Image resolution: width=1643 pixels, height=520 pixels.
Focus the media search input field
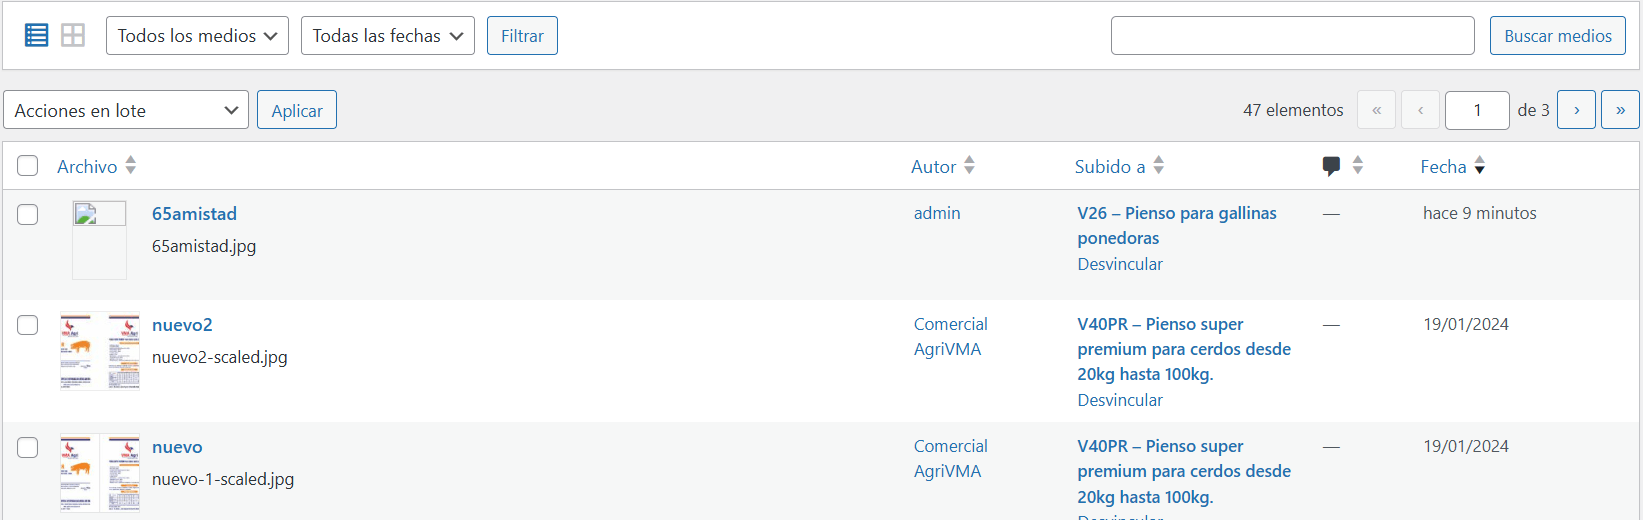pyautogui.click(x=1292, y=36)
